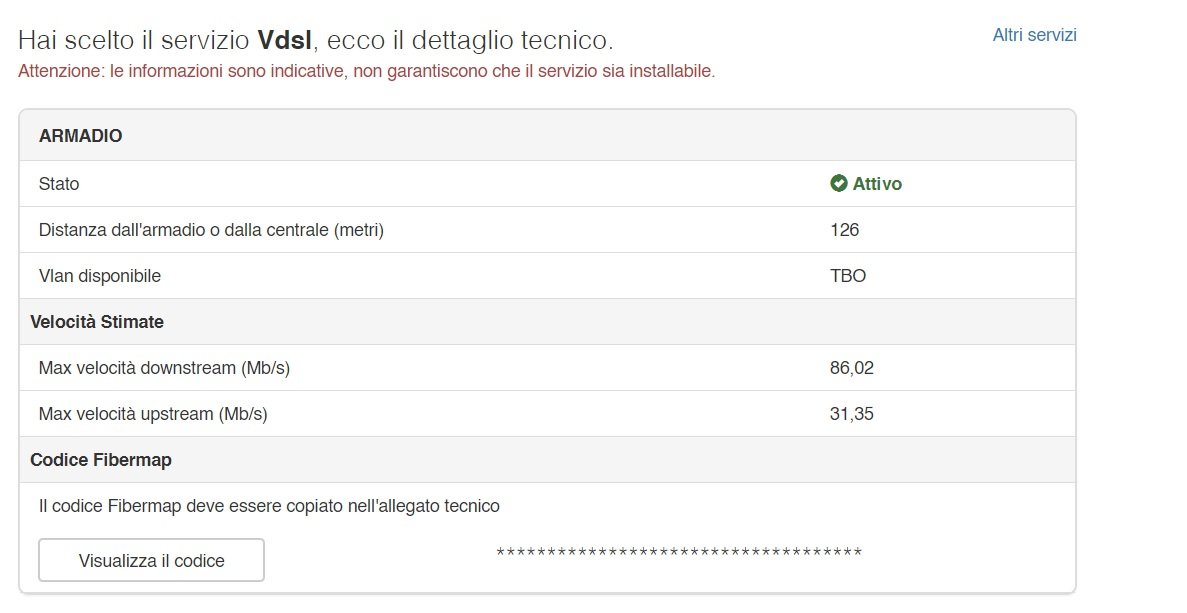Click the bold Vdsl heading word
This screenshot has width=1187, height=613.
(x=285, y=39)
